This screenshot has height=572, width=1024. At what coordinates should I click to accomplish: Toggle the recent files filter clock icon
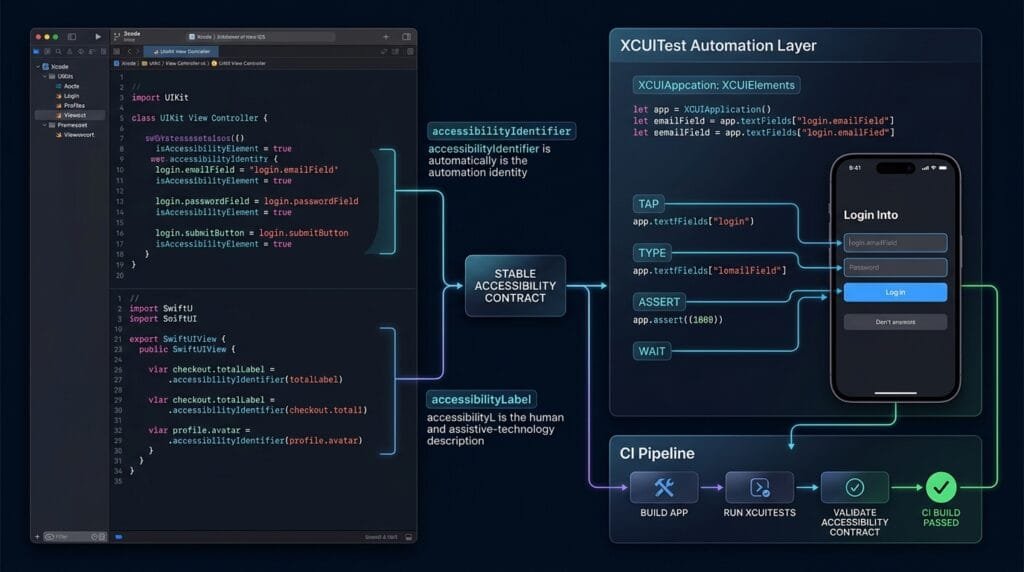[94, 537]
